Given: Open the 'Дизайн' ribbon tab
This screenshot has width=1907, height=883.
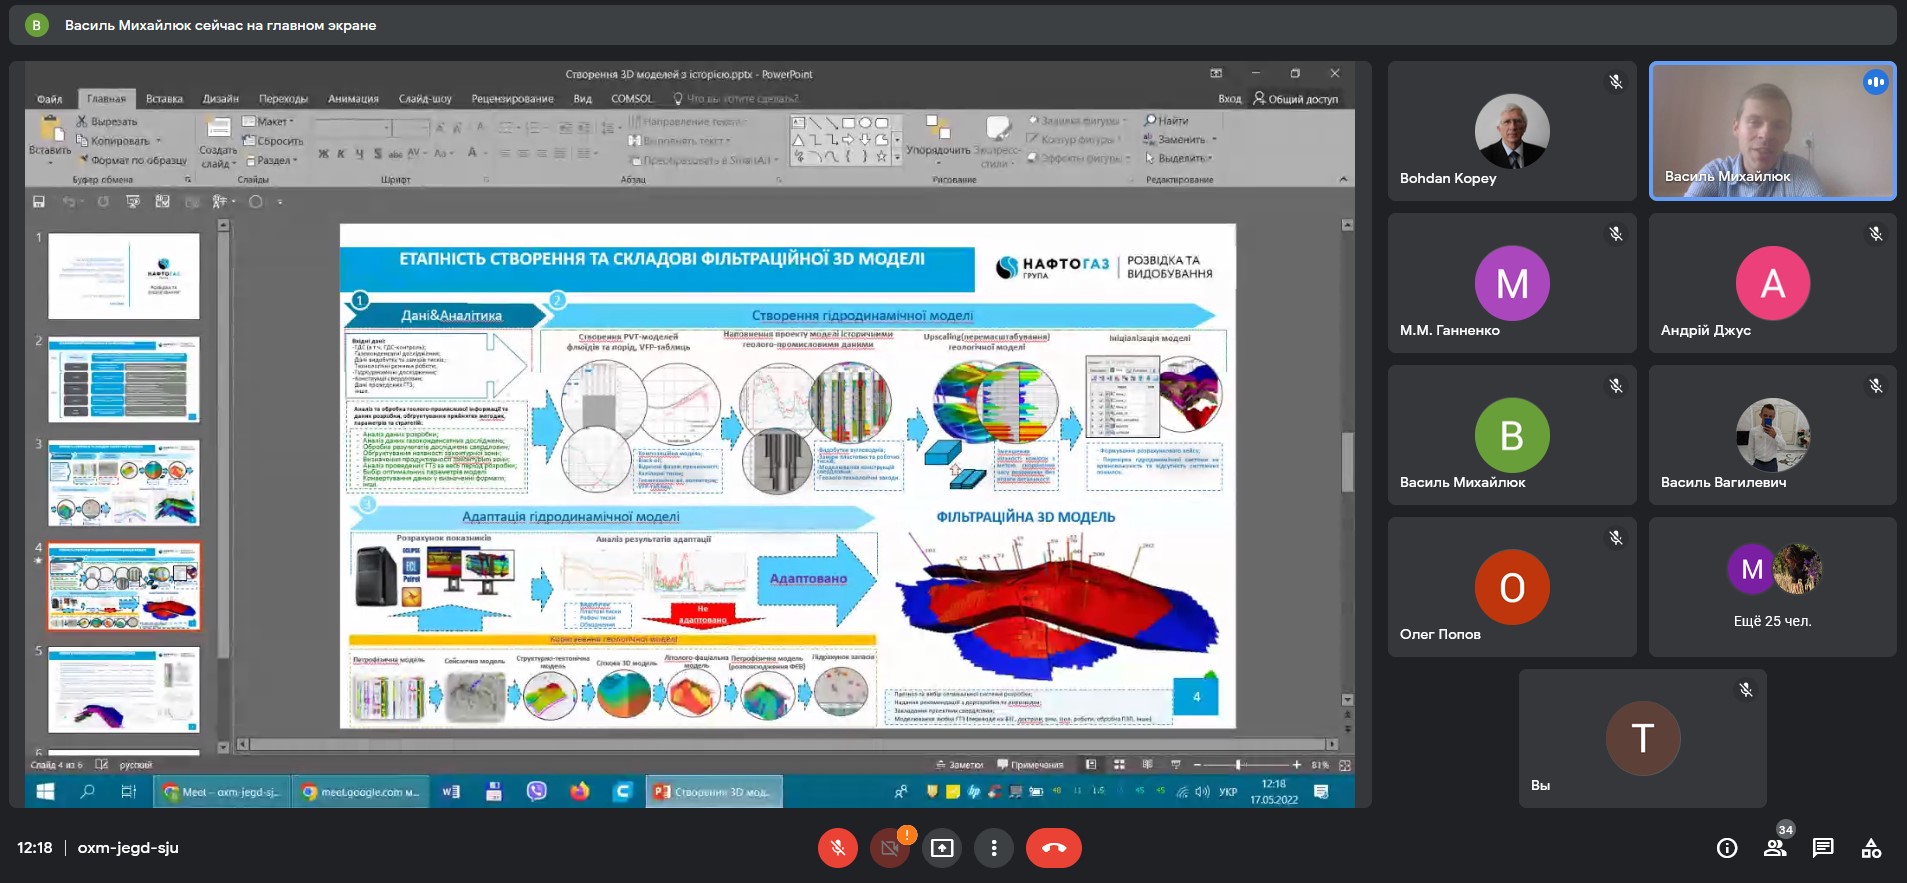Looking at the screenshot, I should pos(221,99).
